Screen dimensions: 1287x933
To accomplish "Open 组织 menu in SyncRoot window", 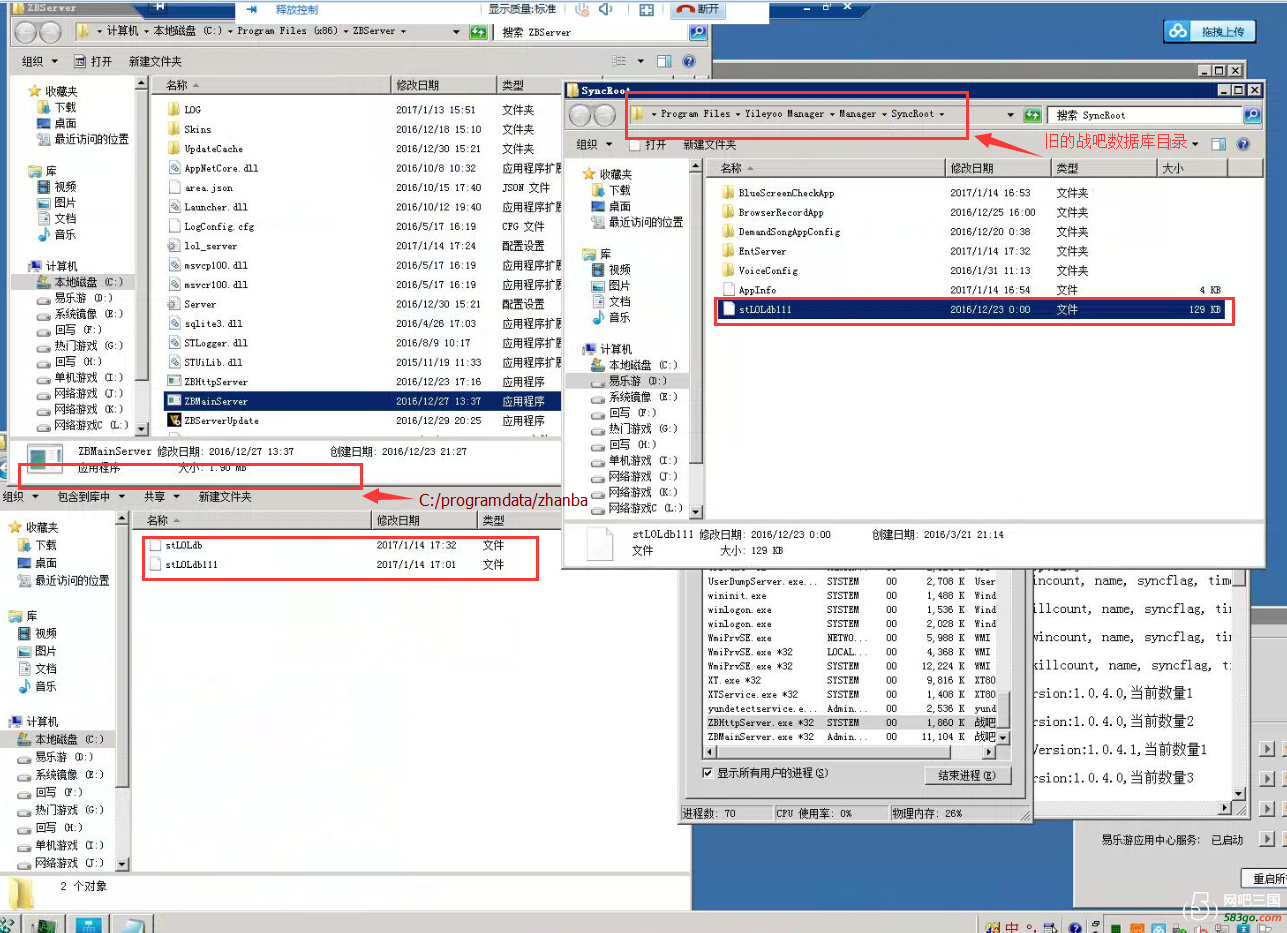I will [593, 144].
